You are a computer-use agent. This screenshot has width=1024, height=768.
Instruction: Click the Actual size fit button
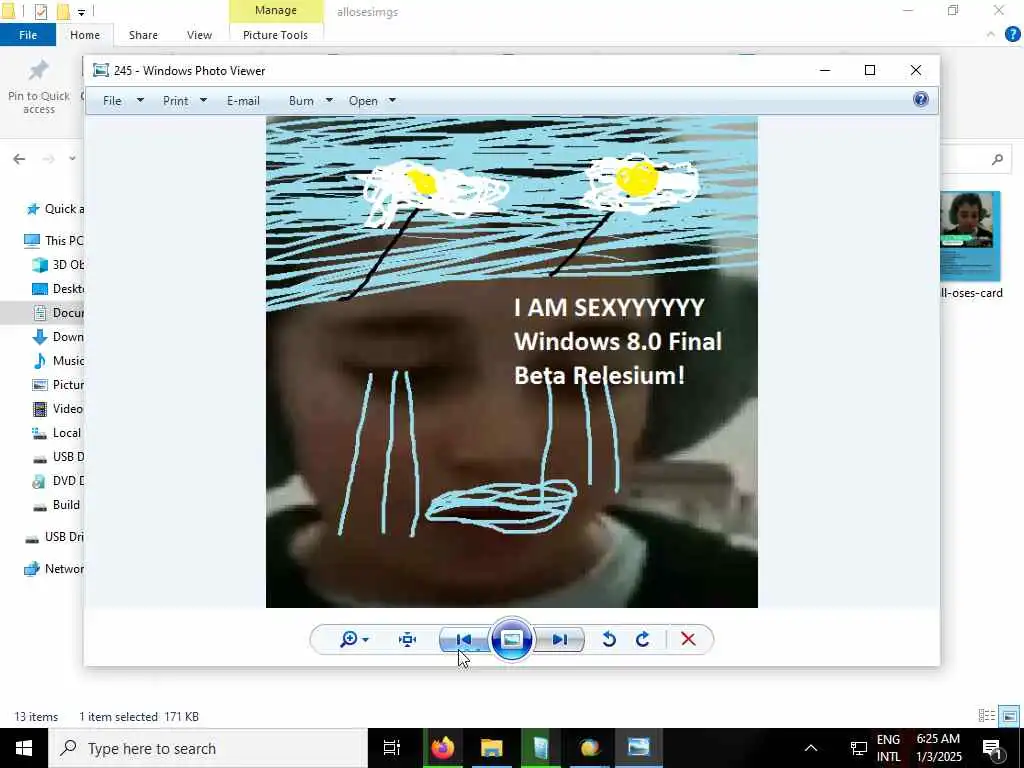coord(408,639)
